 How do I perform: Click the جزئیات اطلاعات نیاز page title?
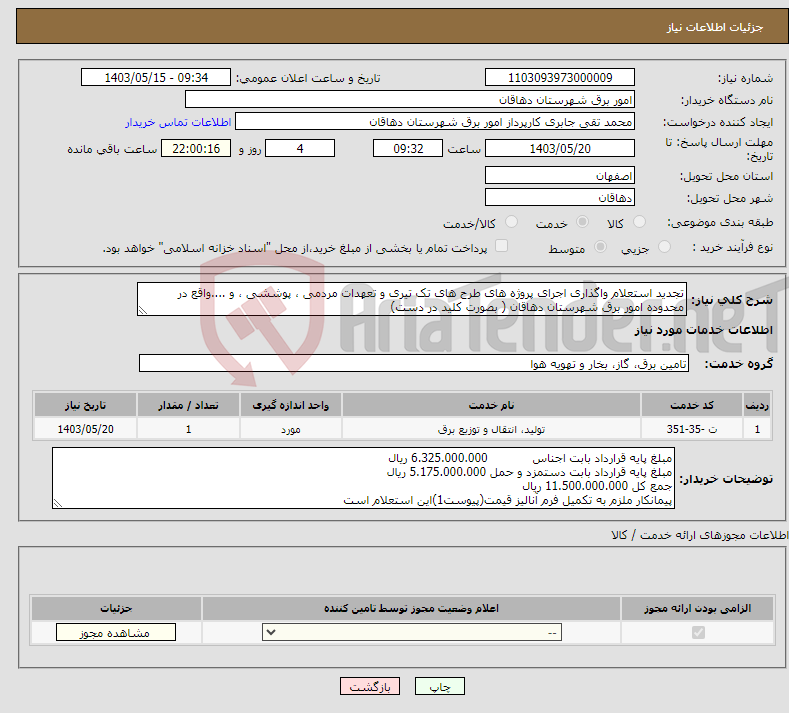[x=715, y=27]
